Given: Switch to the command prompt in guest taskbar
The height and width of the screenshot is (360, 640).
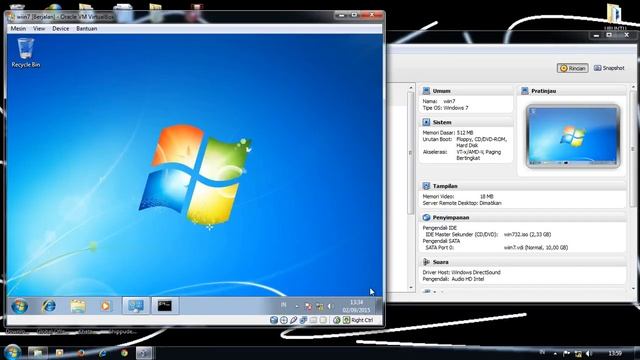Looking at the screenshot, I should click(x=165, y=306).
